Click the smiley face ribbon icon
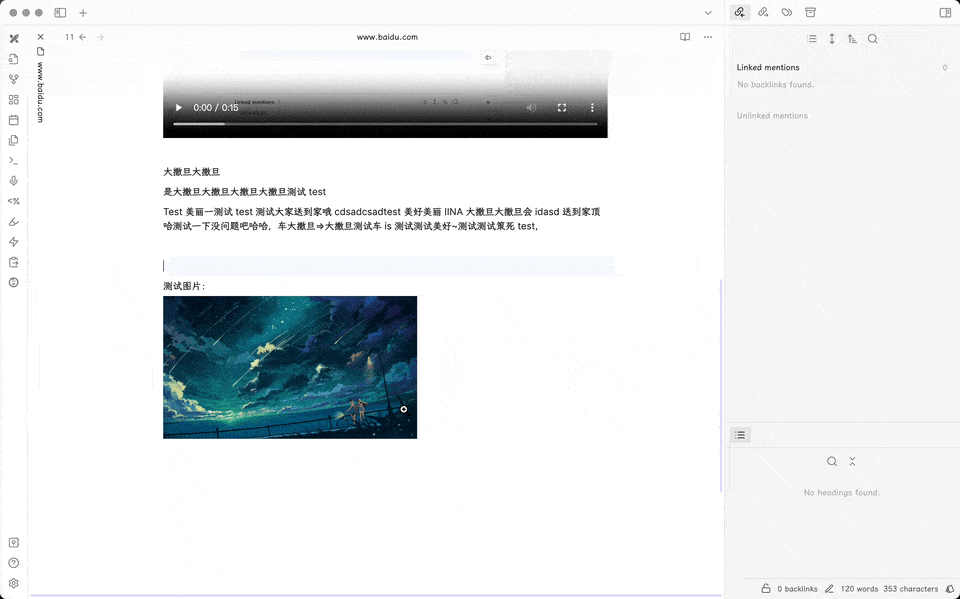The height and width of the screenshot is (599, 960). (14, 282)
